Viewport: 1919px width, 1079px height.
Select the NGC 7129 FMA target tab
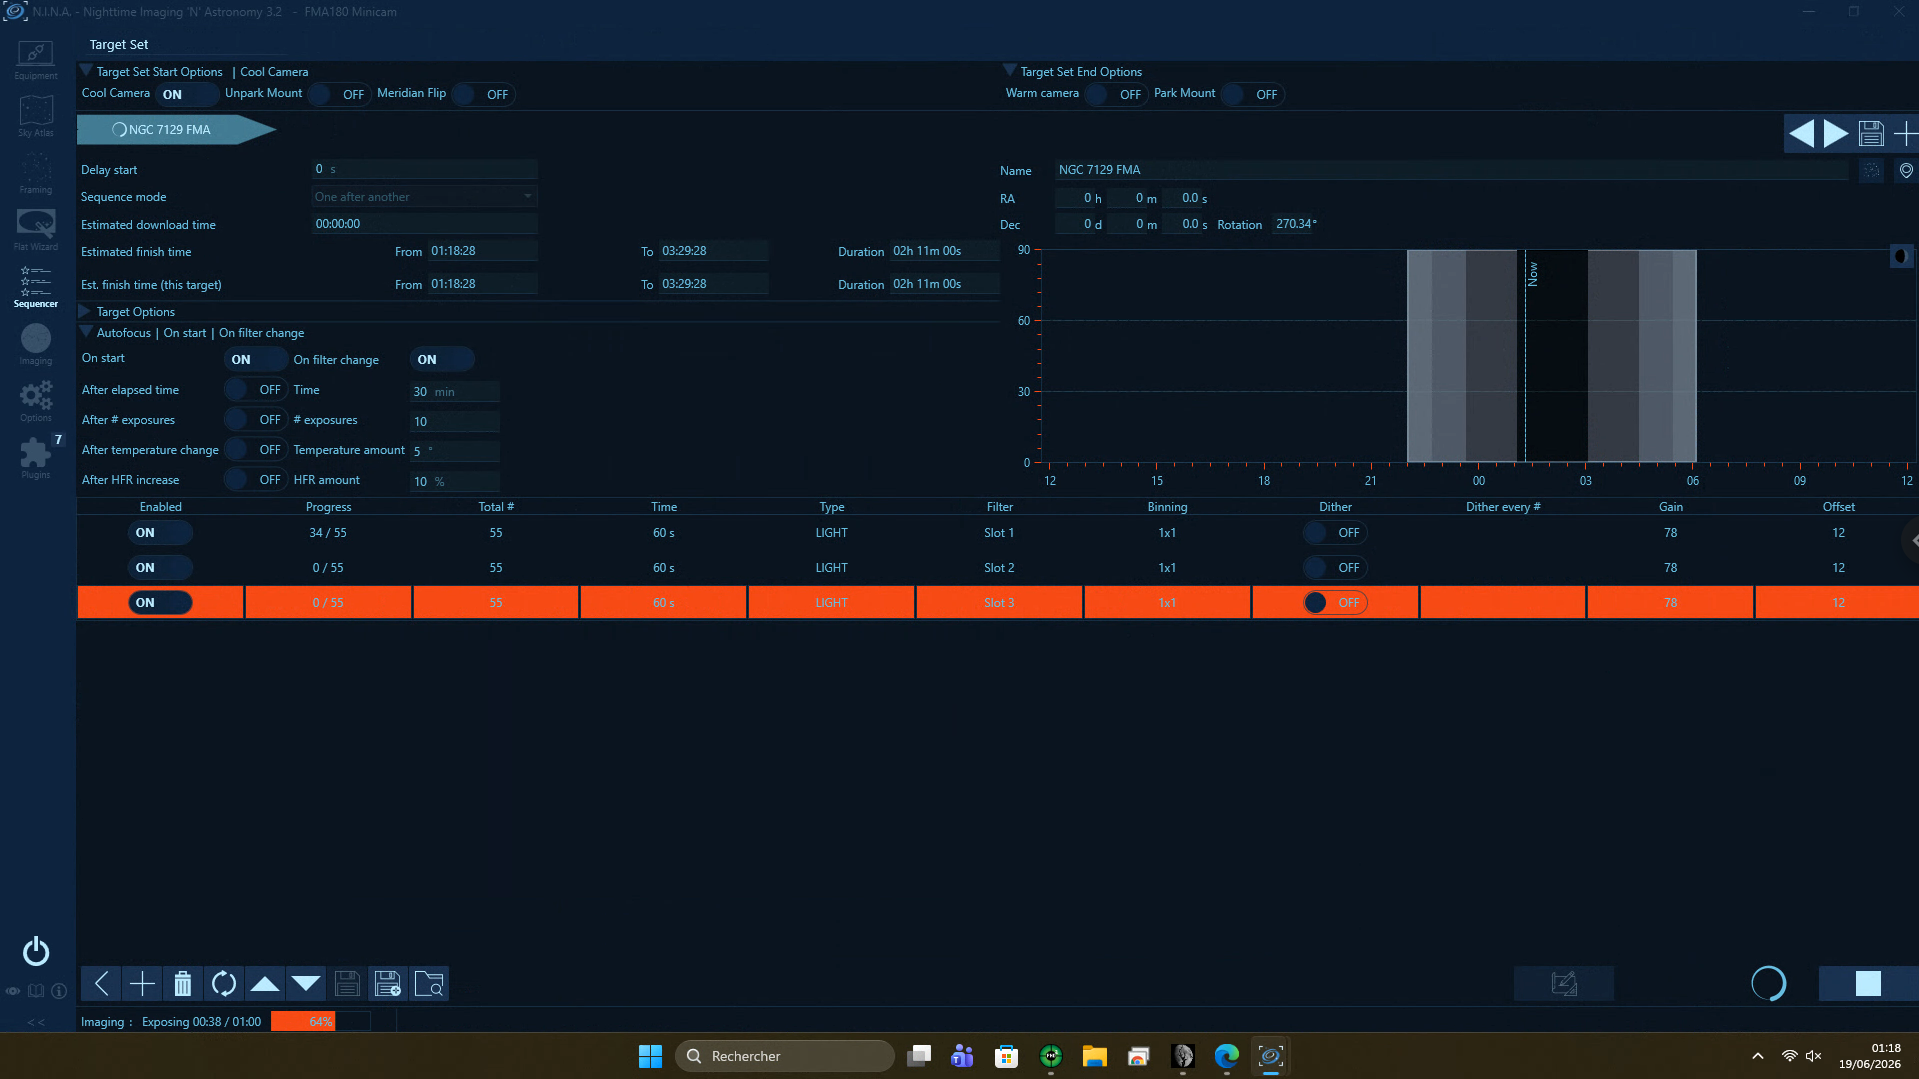(176, 130)
